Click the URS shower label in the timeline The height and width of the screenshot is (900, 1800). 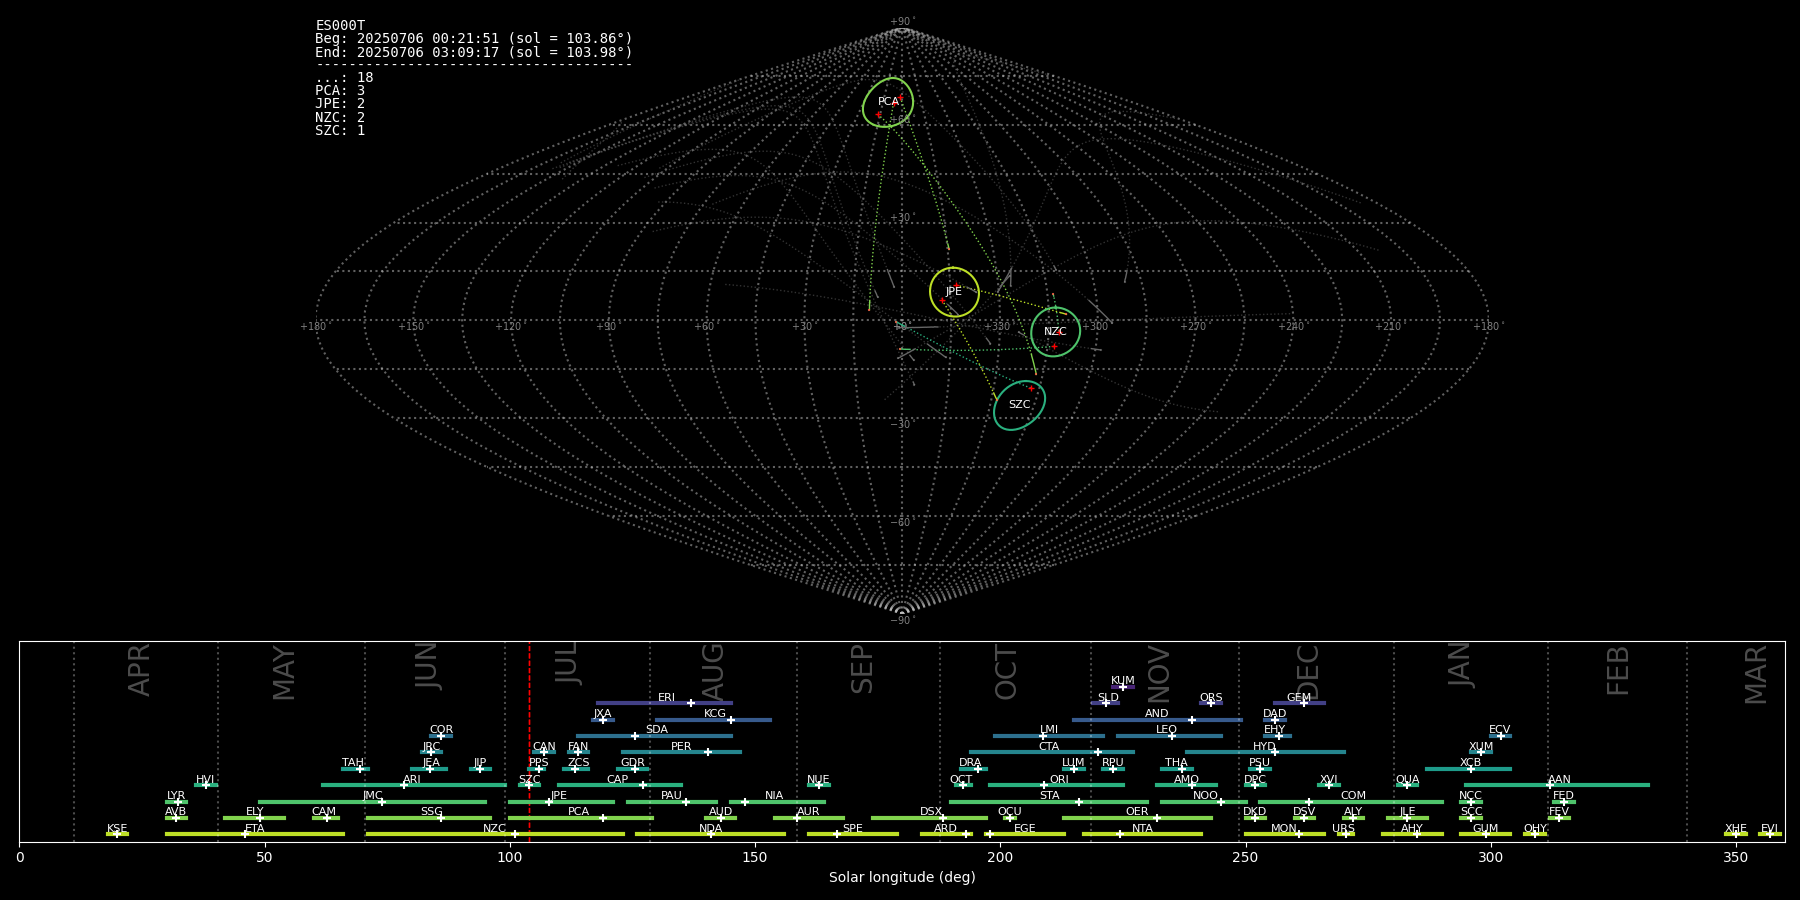pyautogui.click(x=1343, y=828)
